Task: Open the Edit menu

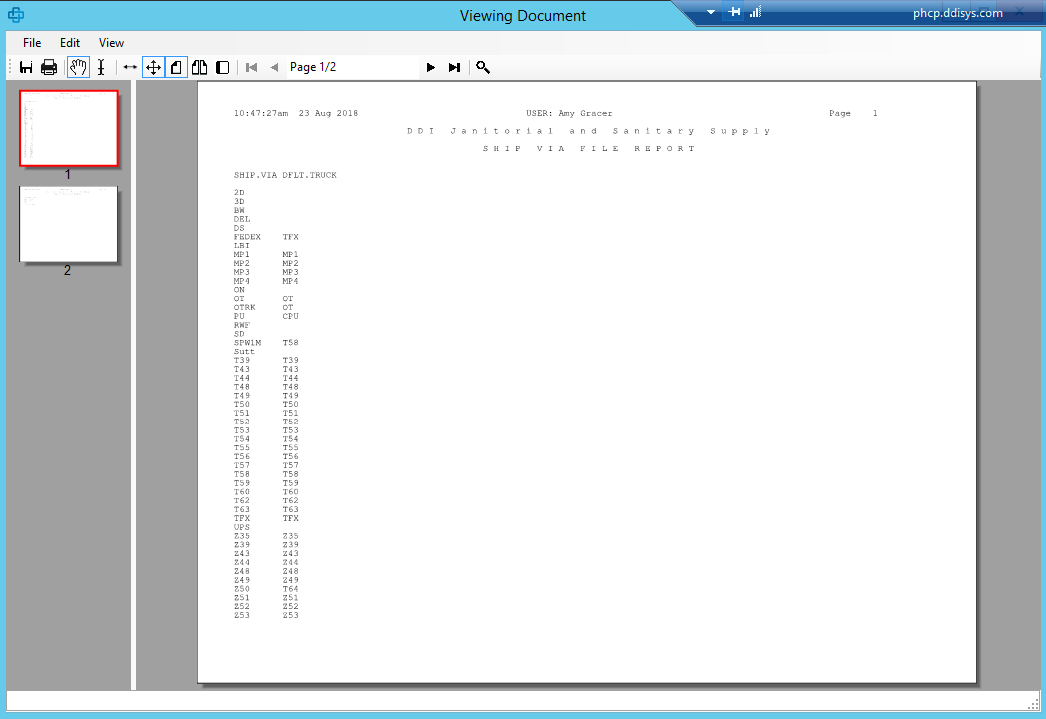Action: pos(69,42)
